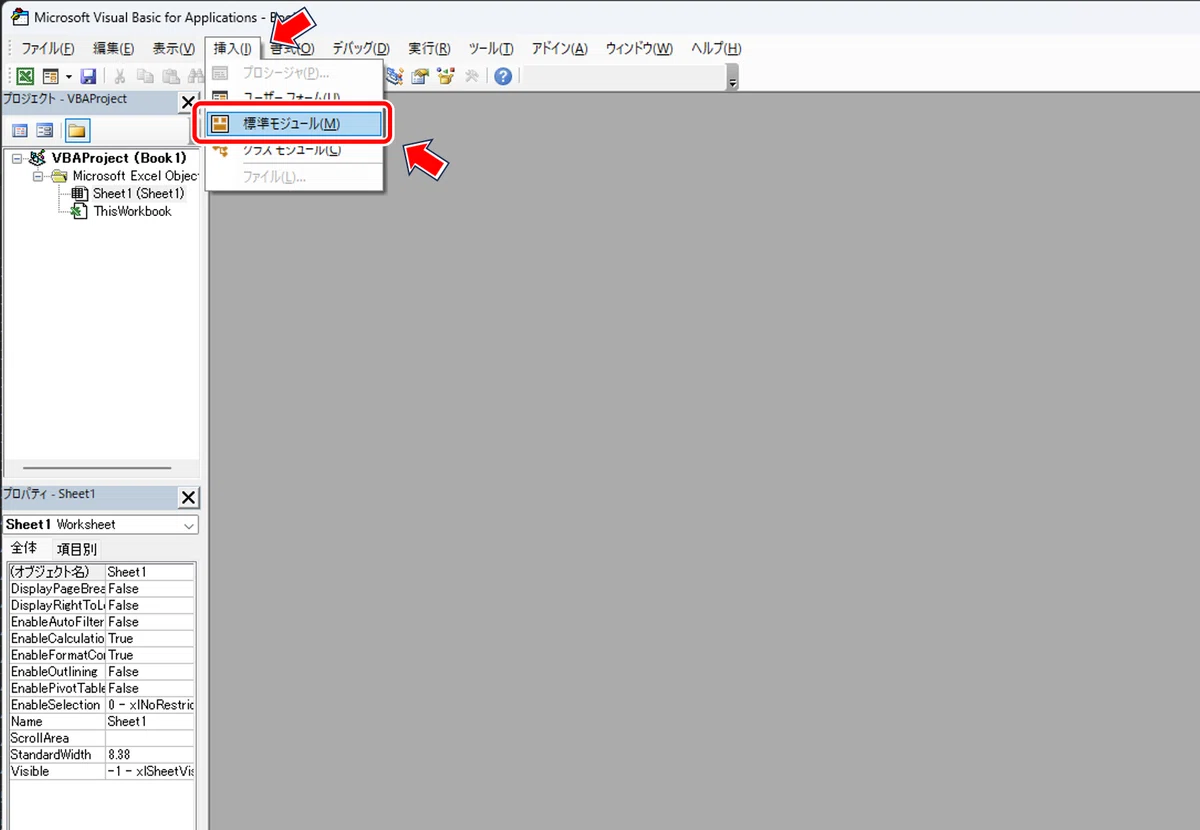
Task: Click the Properties Window toolbar icon
Action: tap(420, 76)
